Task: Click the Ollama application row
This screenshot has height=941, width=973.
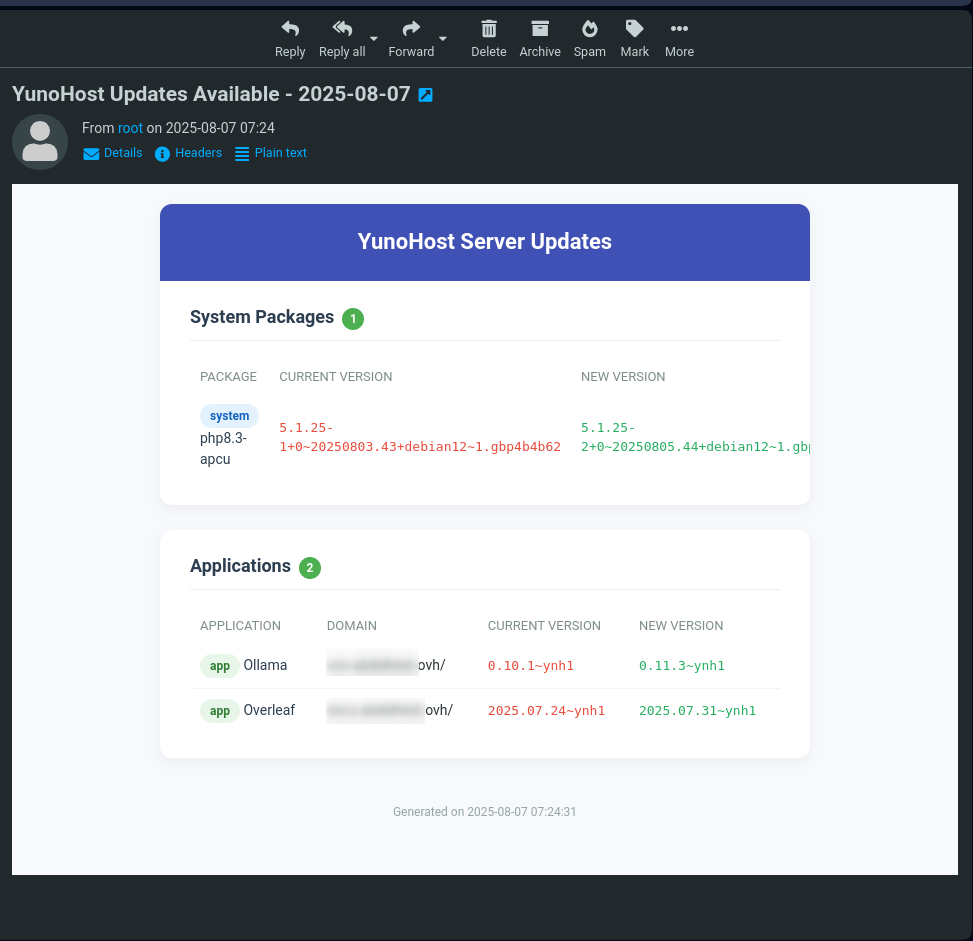Action: tap(265, 665)
